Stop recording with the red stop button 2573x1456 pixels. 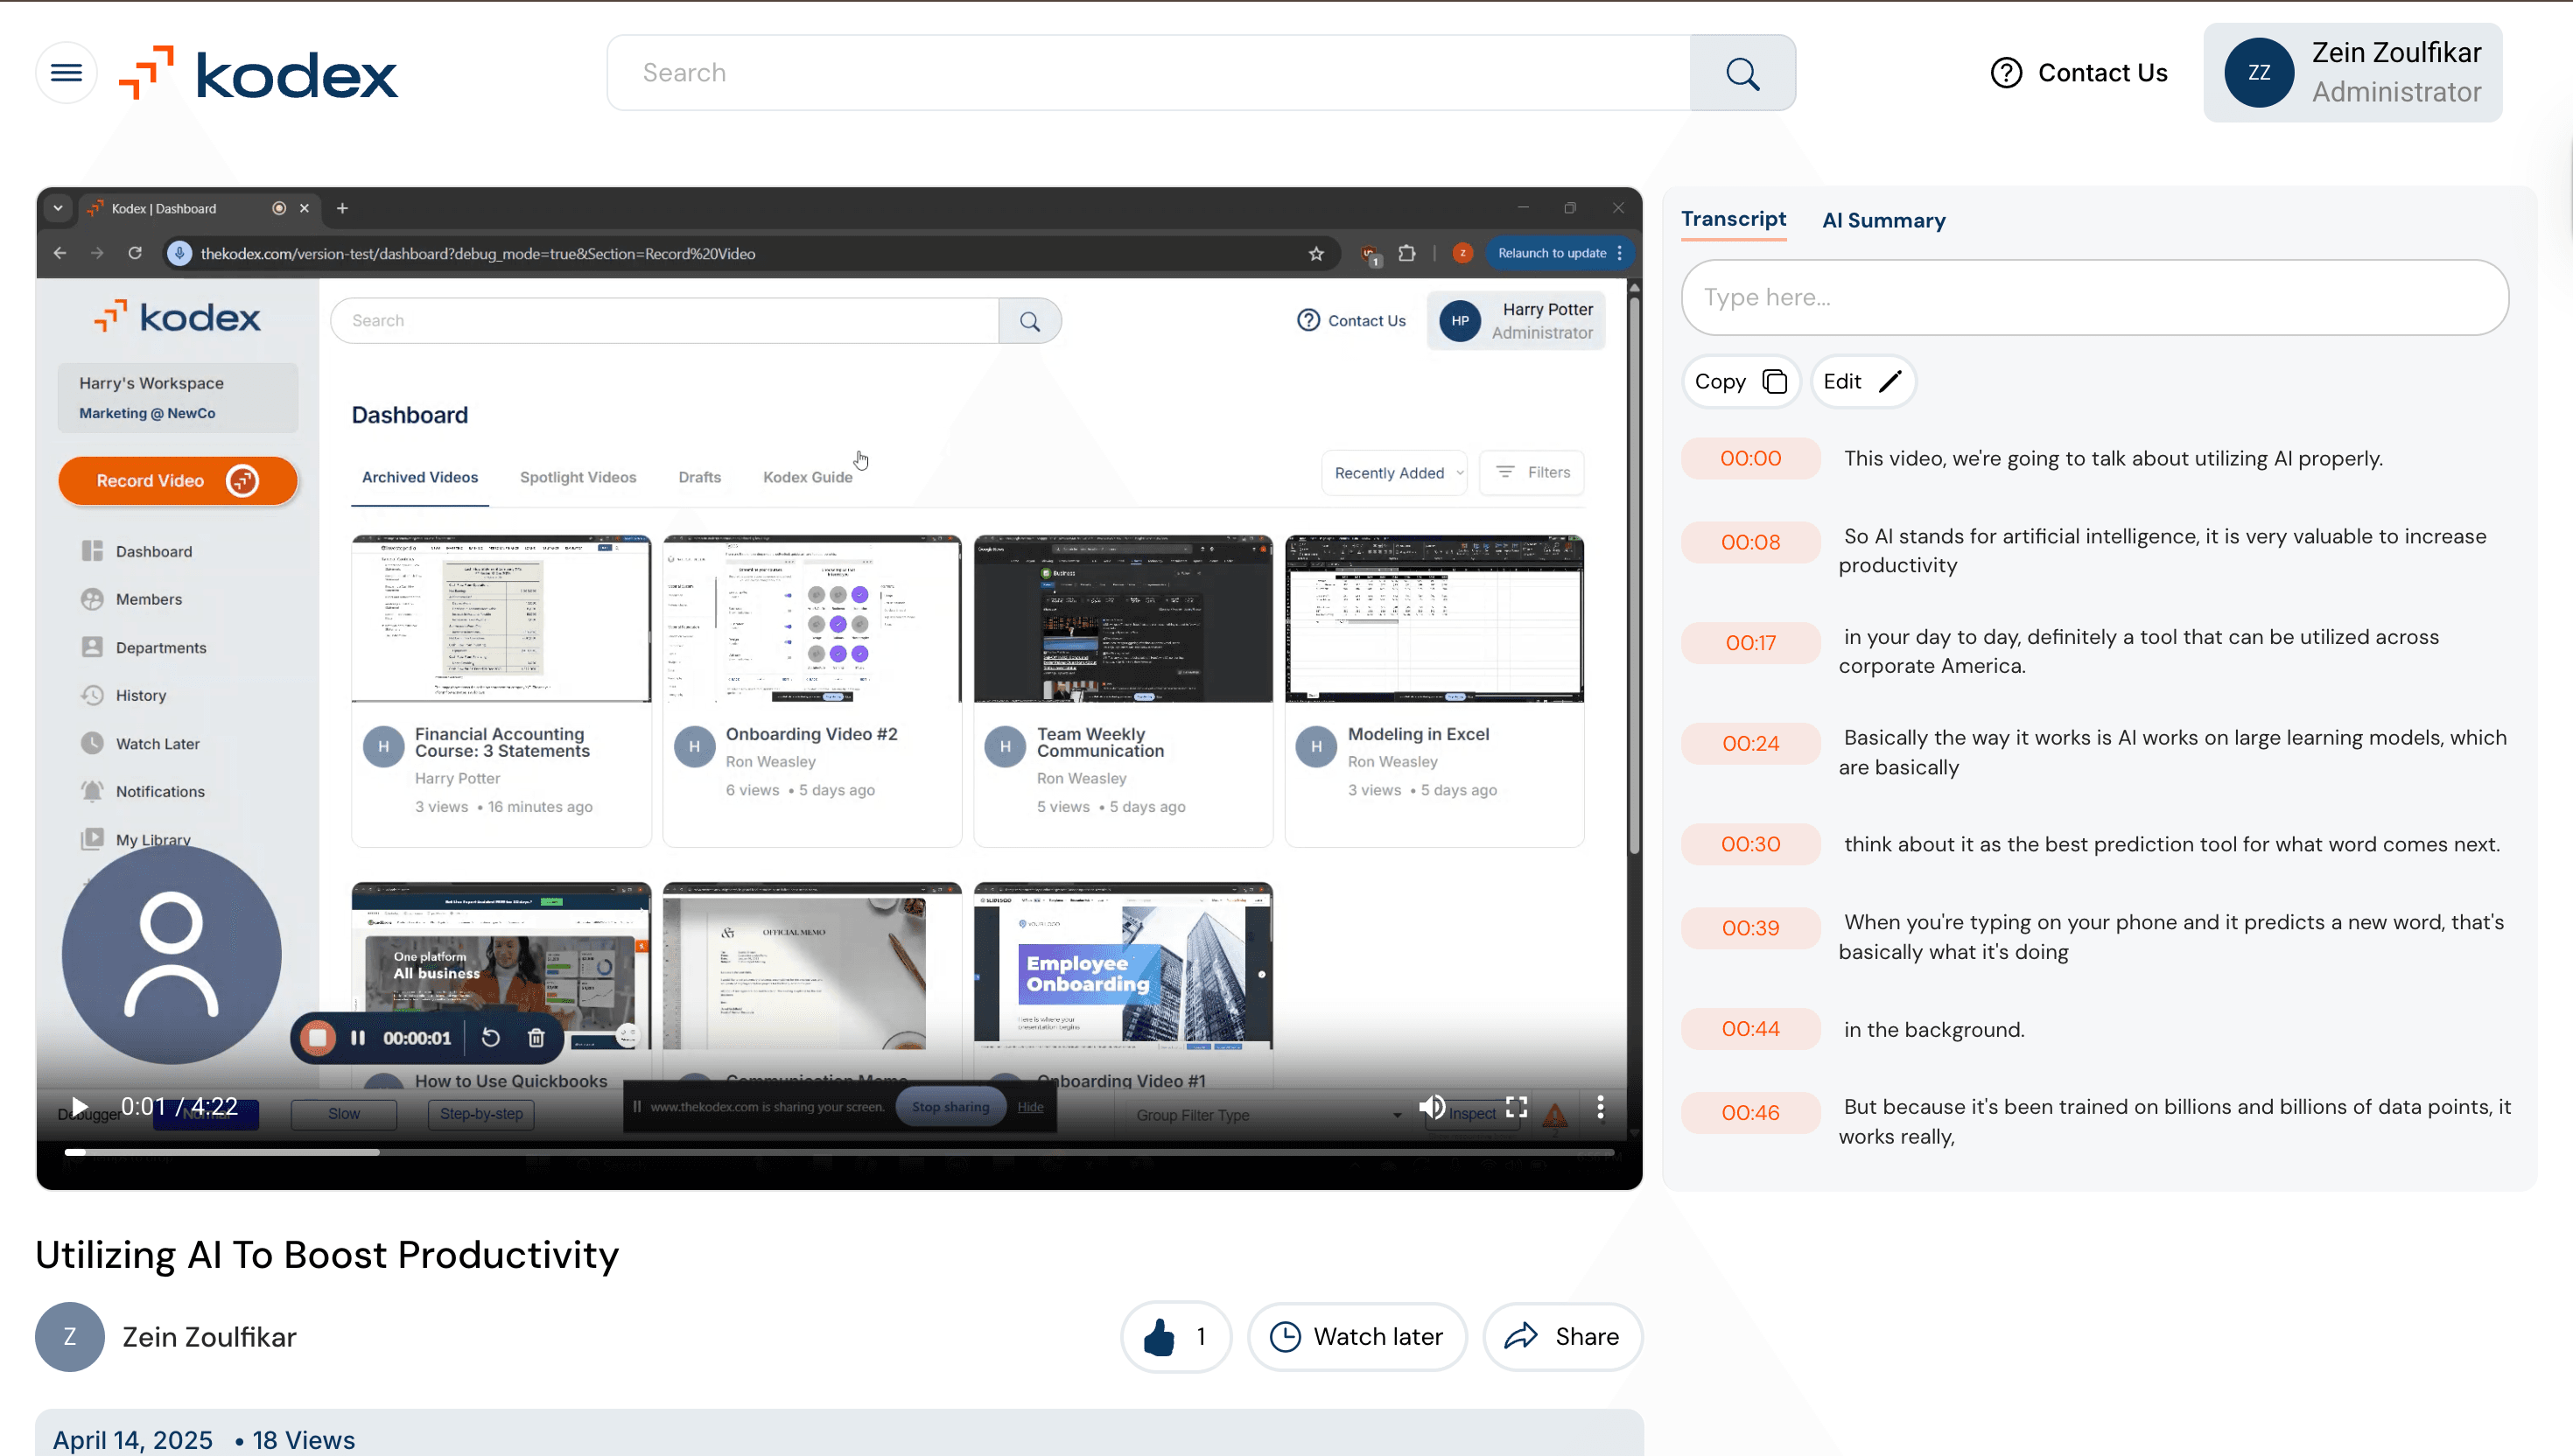click(x=318, y=1038)
